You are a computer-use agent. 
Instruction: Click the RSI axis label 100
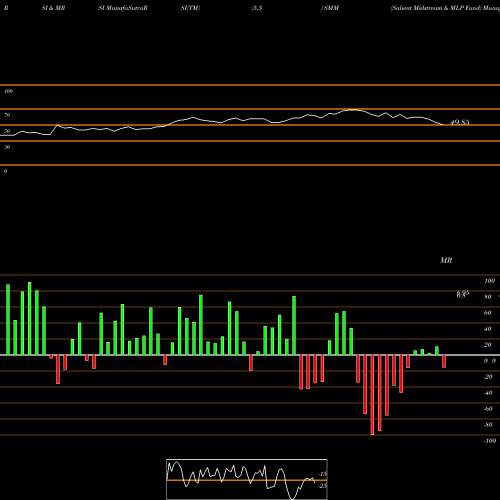point(8,91)
